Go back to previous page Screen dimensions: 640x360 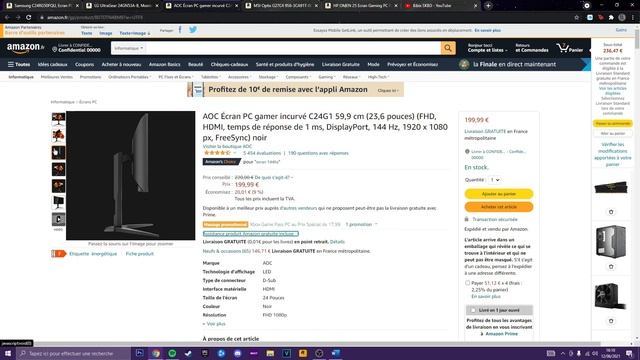coord(7,18)
